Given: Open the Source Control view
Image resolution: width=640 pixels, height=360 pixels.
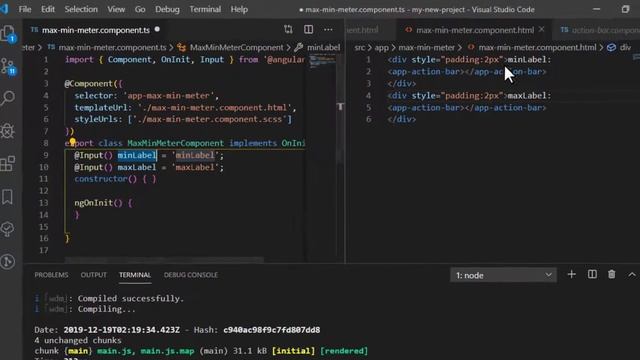Looking at the screenshot, I should (8, 67).
